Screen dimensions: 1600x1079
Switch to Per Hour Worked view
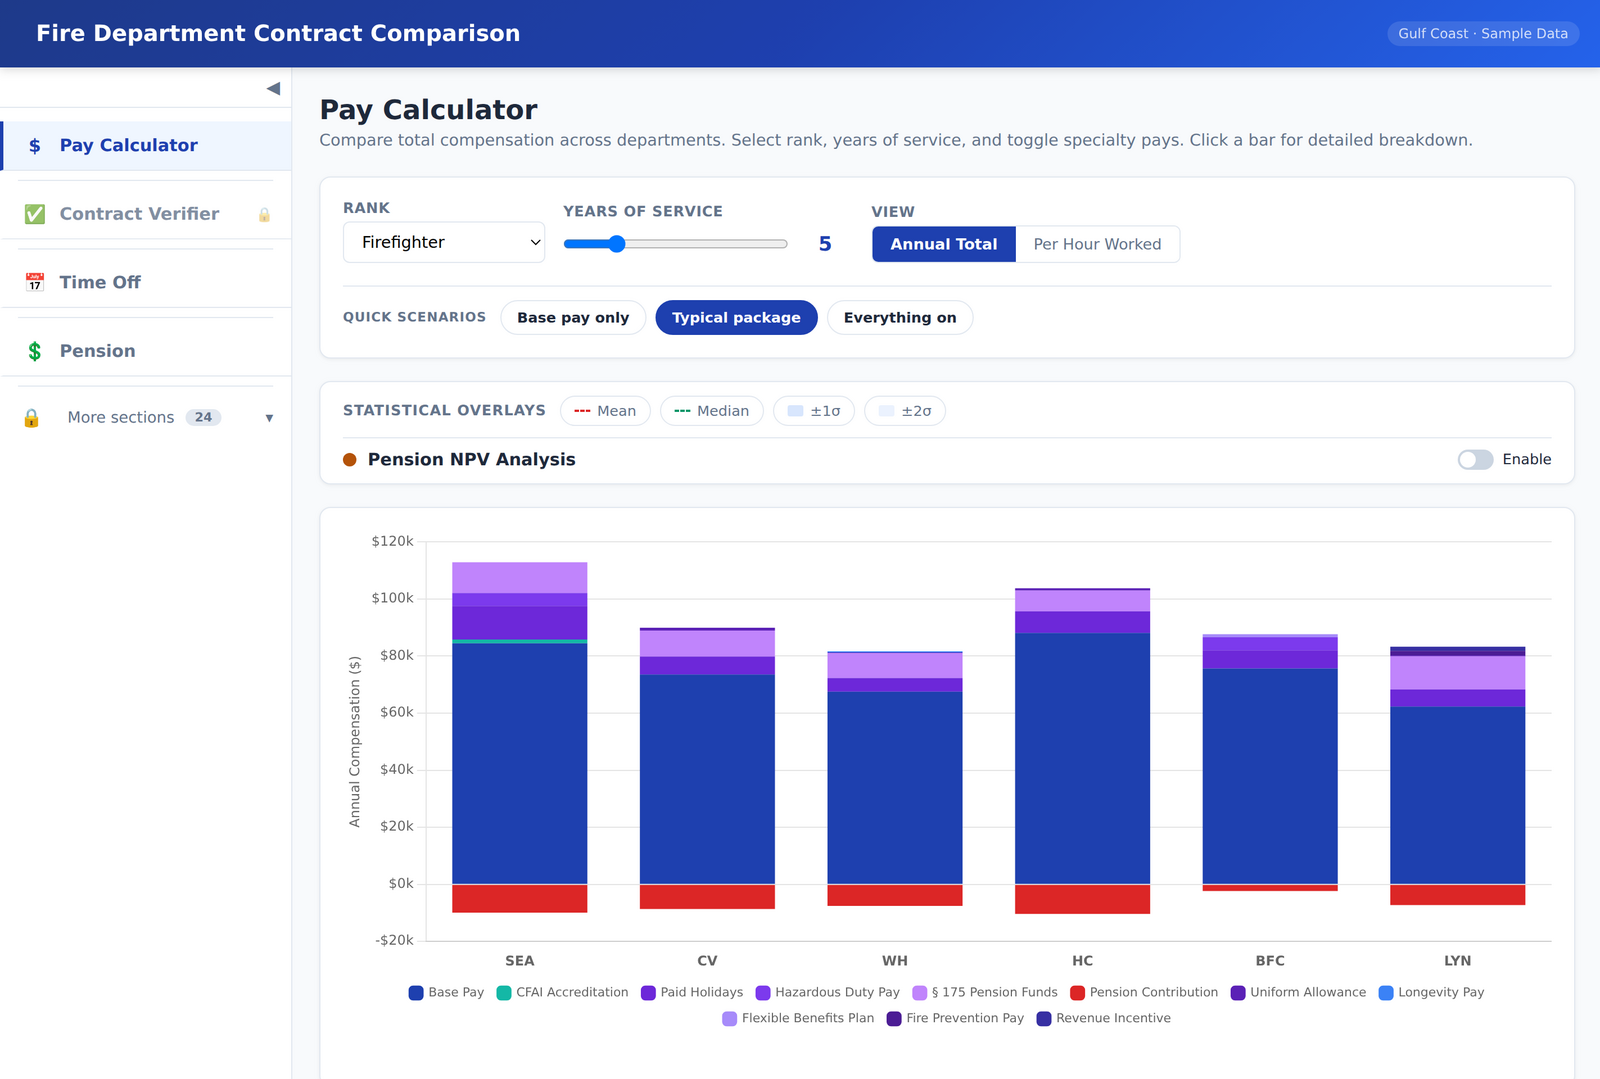pos(1097,244)
